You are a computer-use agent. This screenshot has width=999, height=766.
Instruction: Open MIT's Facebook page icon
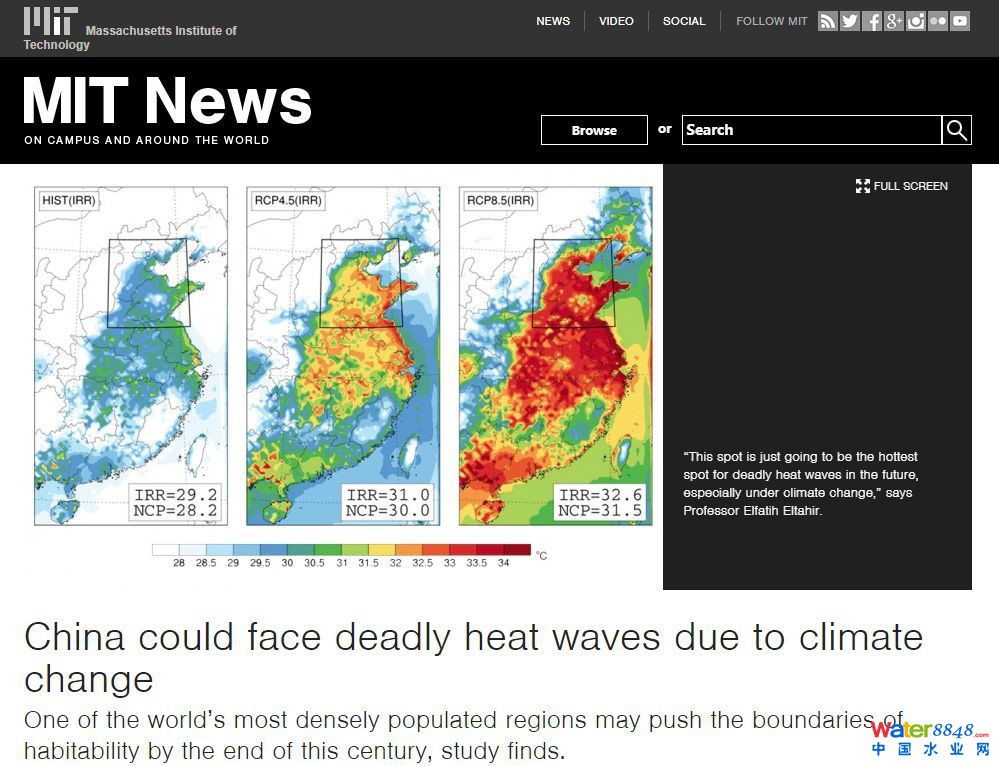pos(872,21)
